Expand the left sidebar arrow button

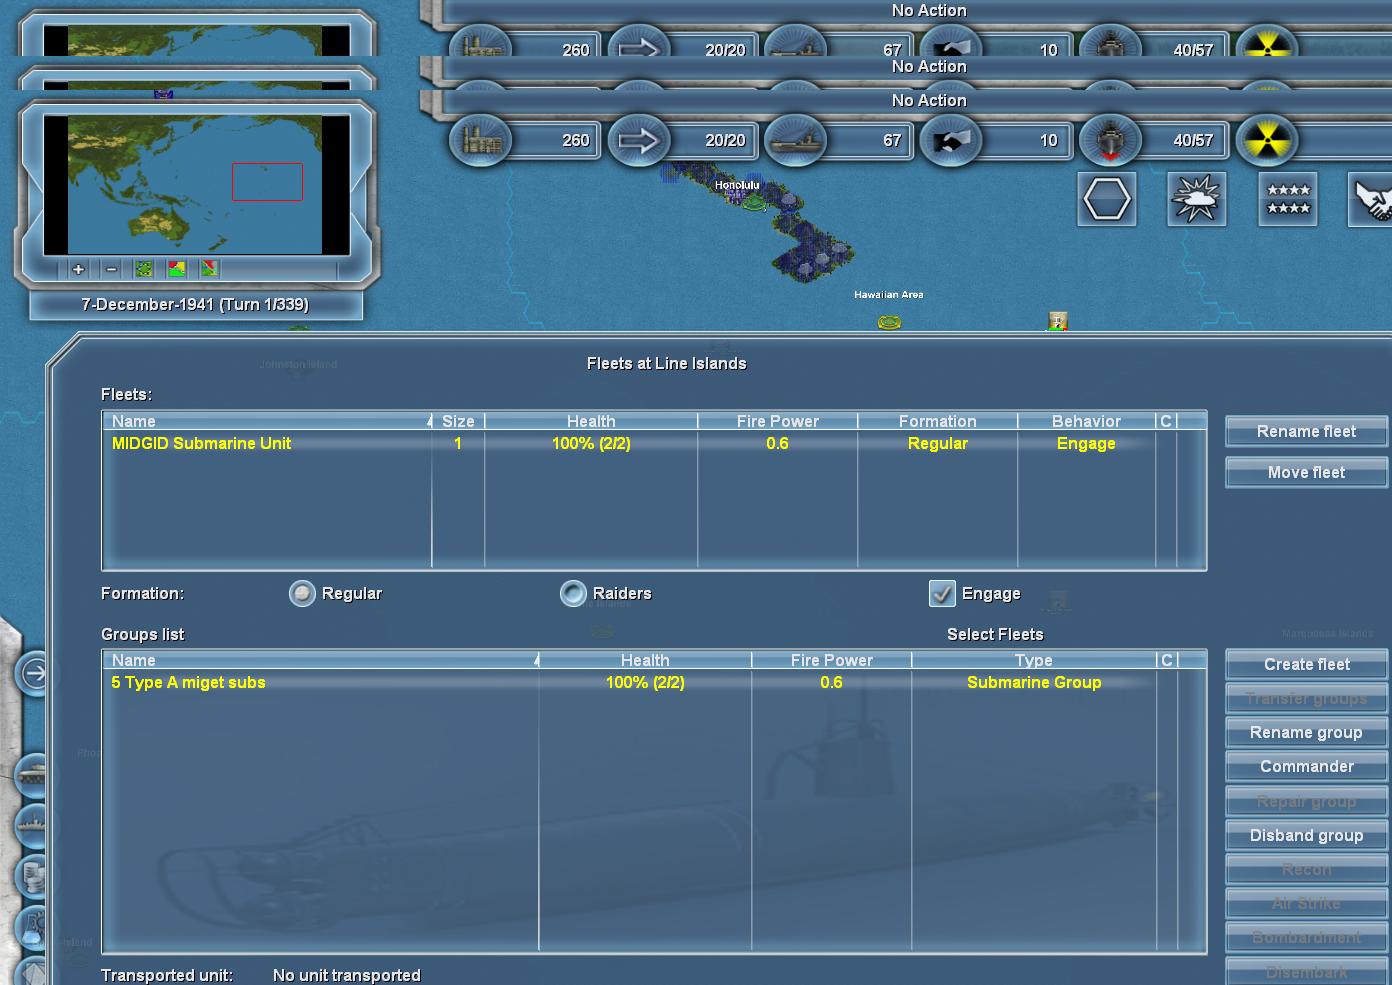pyautogui.click(x=33, y=673)
